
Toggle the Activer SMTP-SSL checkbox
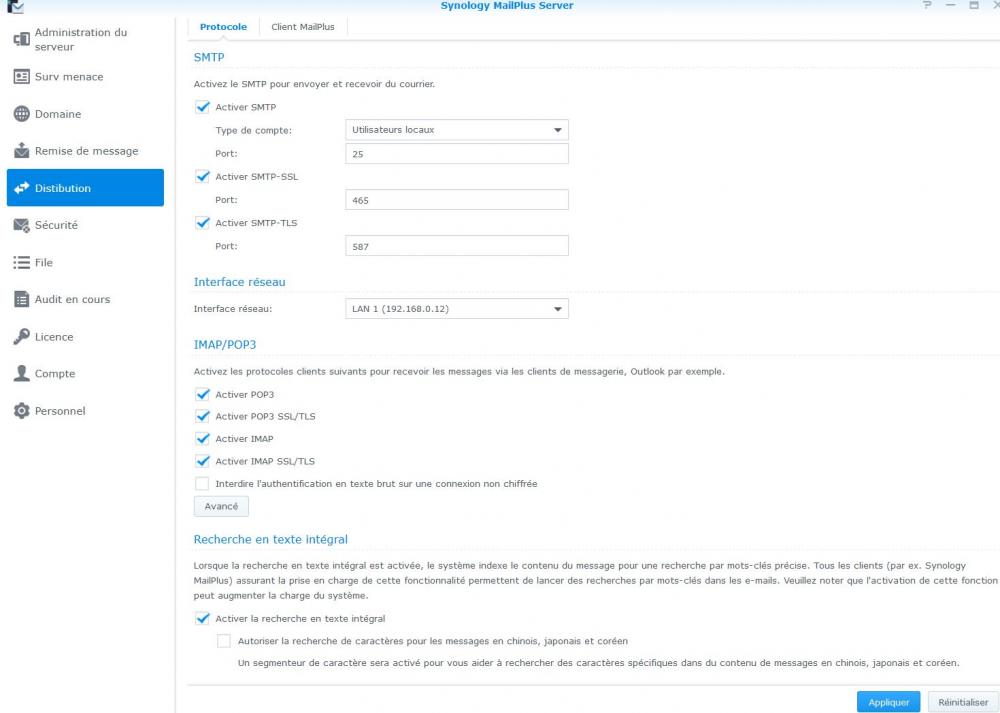(202, 177)
